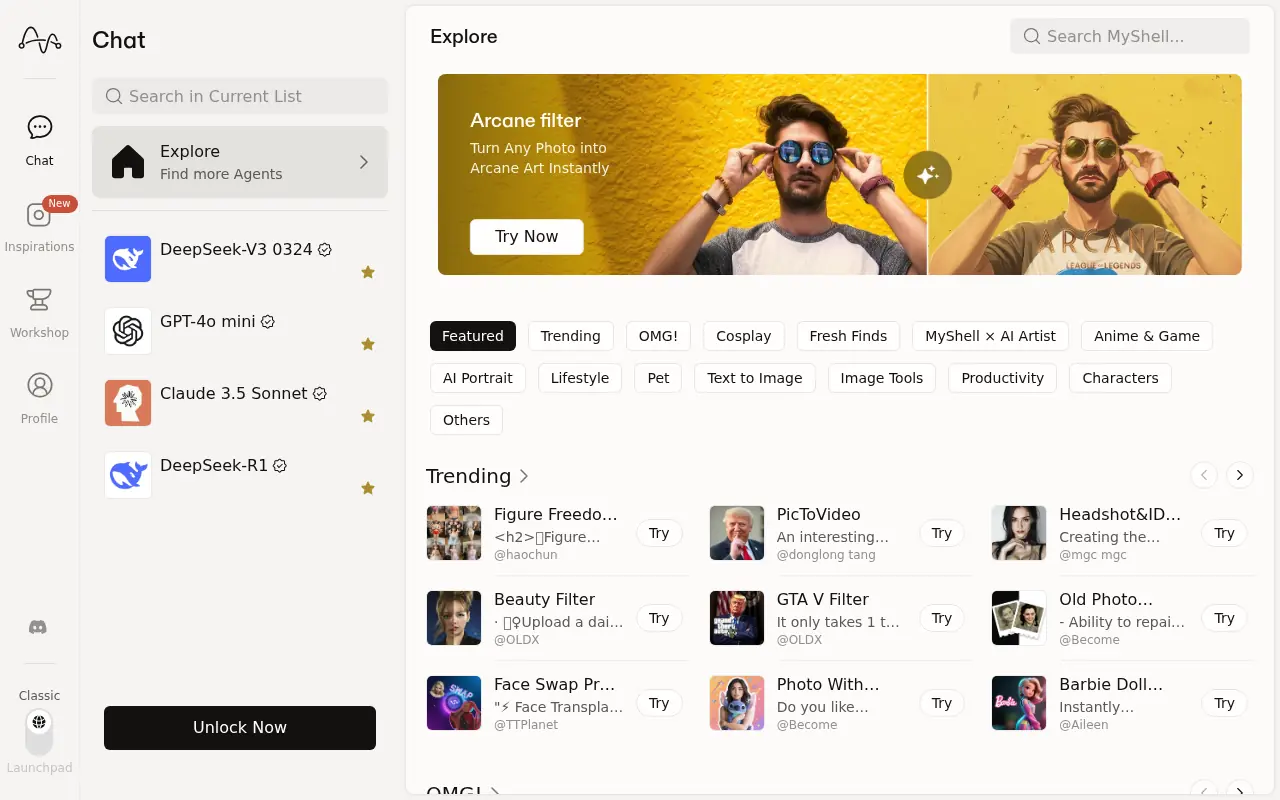The width and height of the screenshot is (1280, 800).
Task: Try the PicToVideo agent
Action: (x=942, y=533)
